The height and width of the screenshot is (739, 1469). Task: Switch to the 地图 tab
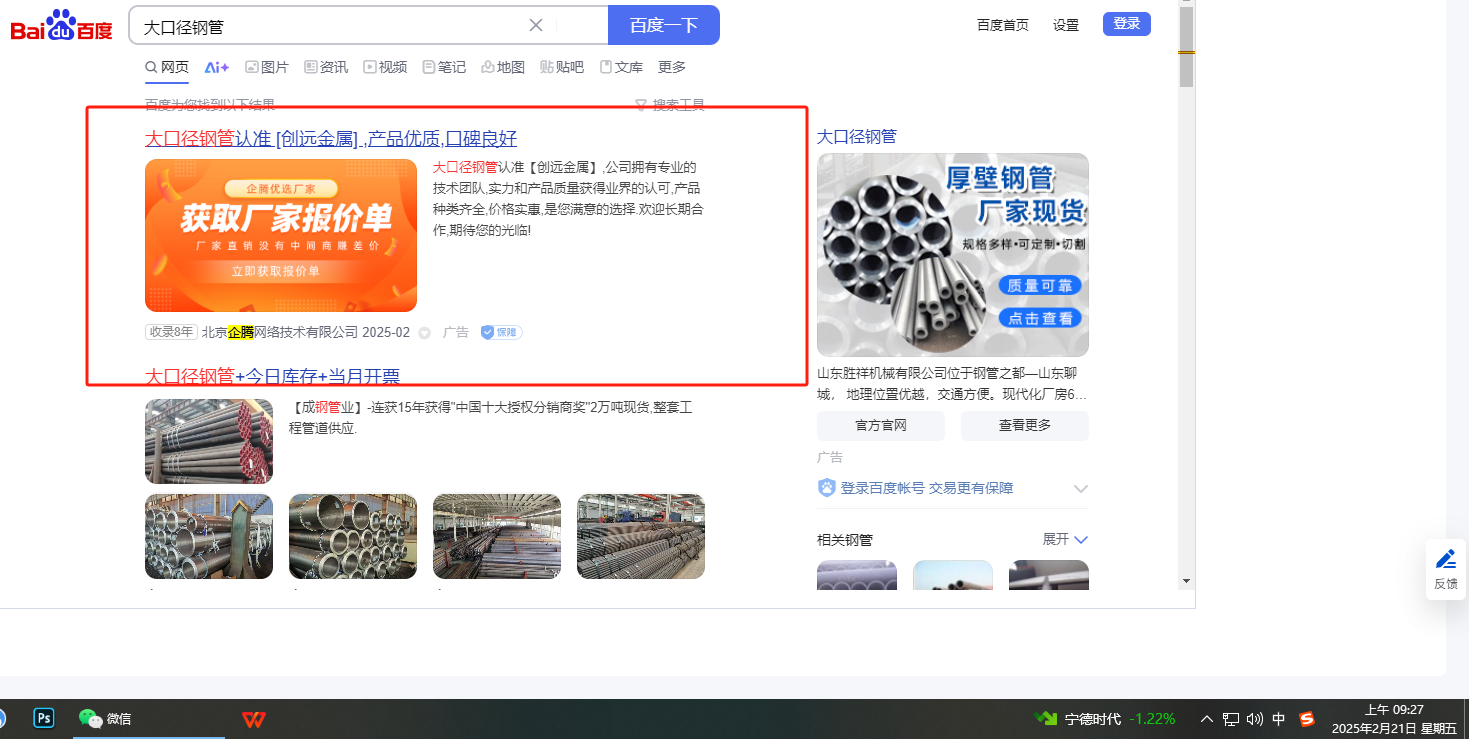(503, 67)
